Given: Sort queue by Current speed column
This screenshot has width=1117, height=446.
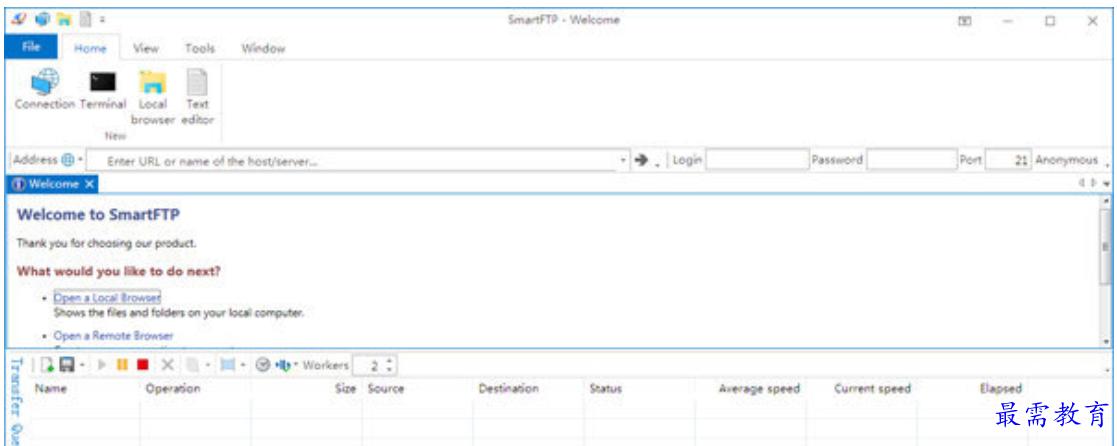Looking at the screenshot, I should pyautogui.click(x=861, y=388).
